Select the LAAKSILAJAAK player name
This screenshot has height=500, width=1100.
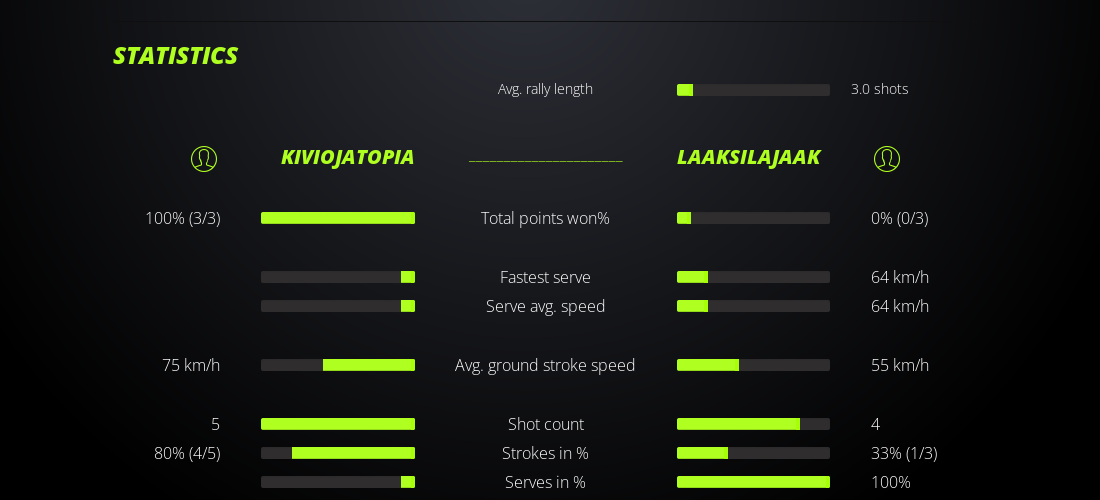748,157
